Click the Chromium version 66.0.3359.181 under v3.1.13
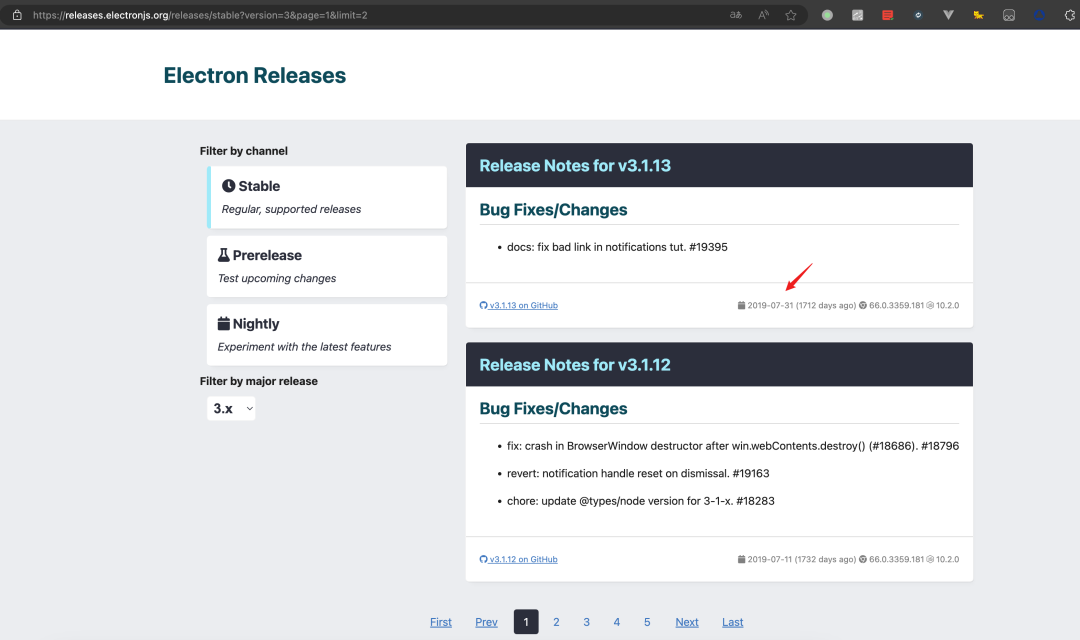 pyautogui.click(x=896, y=305)
